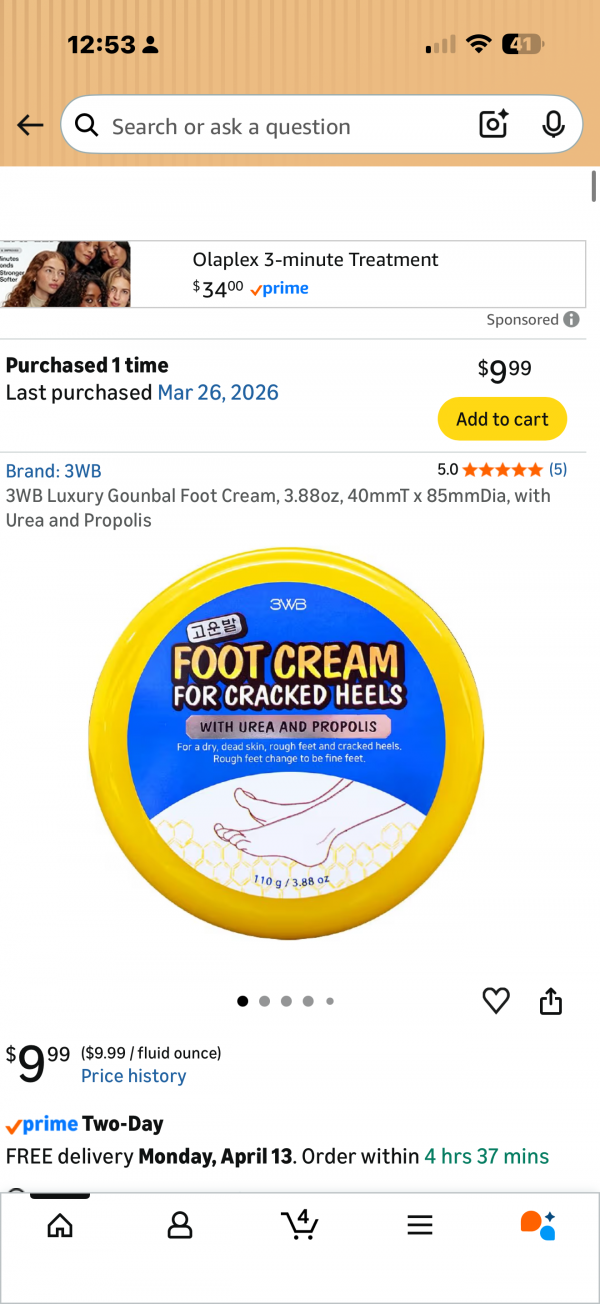
Task: Open camera lens search icon
Action: pyautogui.click(x=494, y=125)
